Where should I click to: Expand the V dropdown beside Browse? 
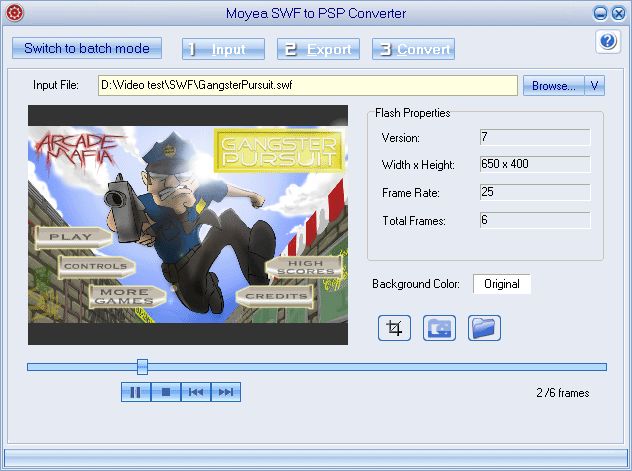click(x=595, y=85)
